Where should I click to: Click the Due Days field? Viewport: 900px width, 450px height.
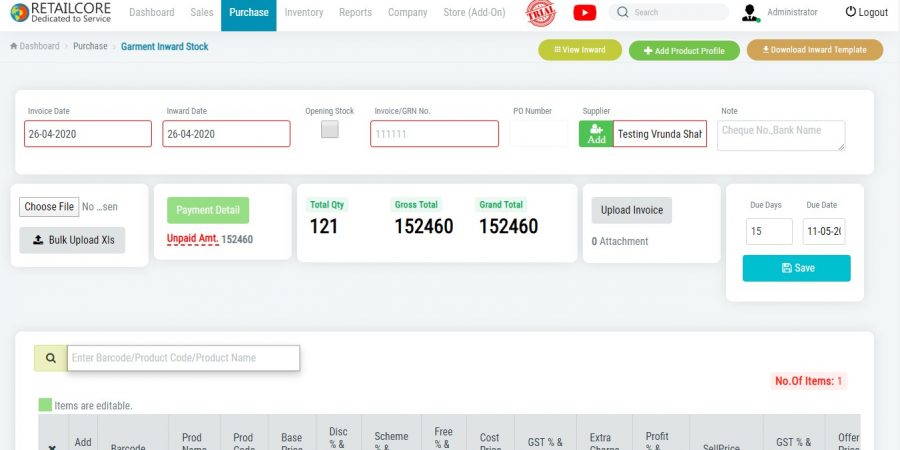tap(769, 231)
